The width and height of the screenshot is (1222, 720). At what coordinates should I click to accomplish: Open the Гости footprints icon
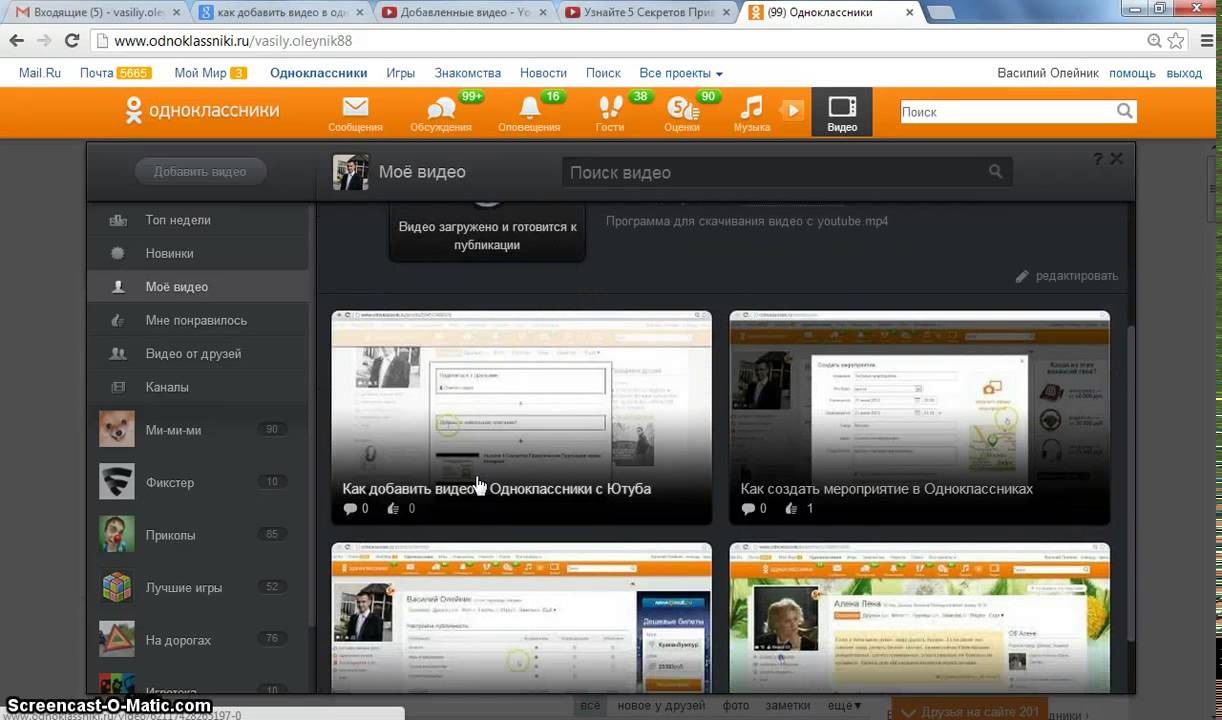(x=609, y=108)
